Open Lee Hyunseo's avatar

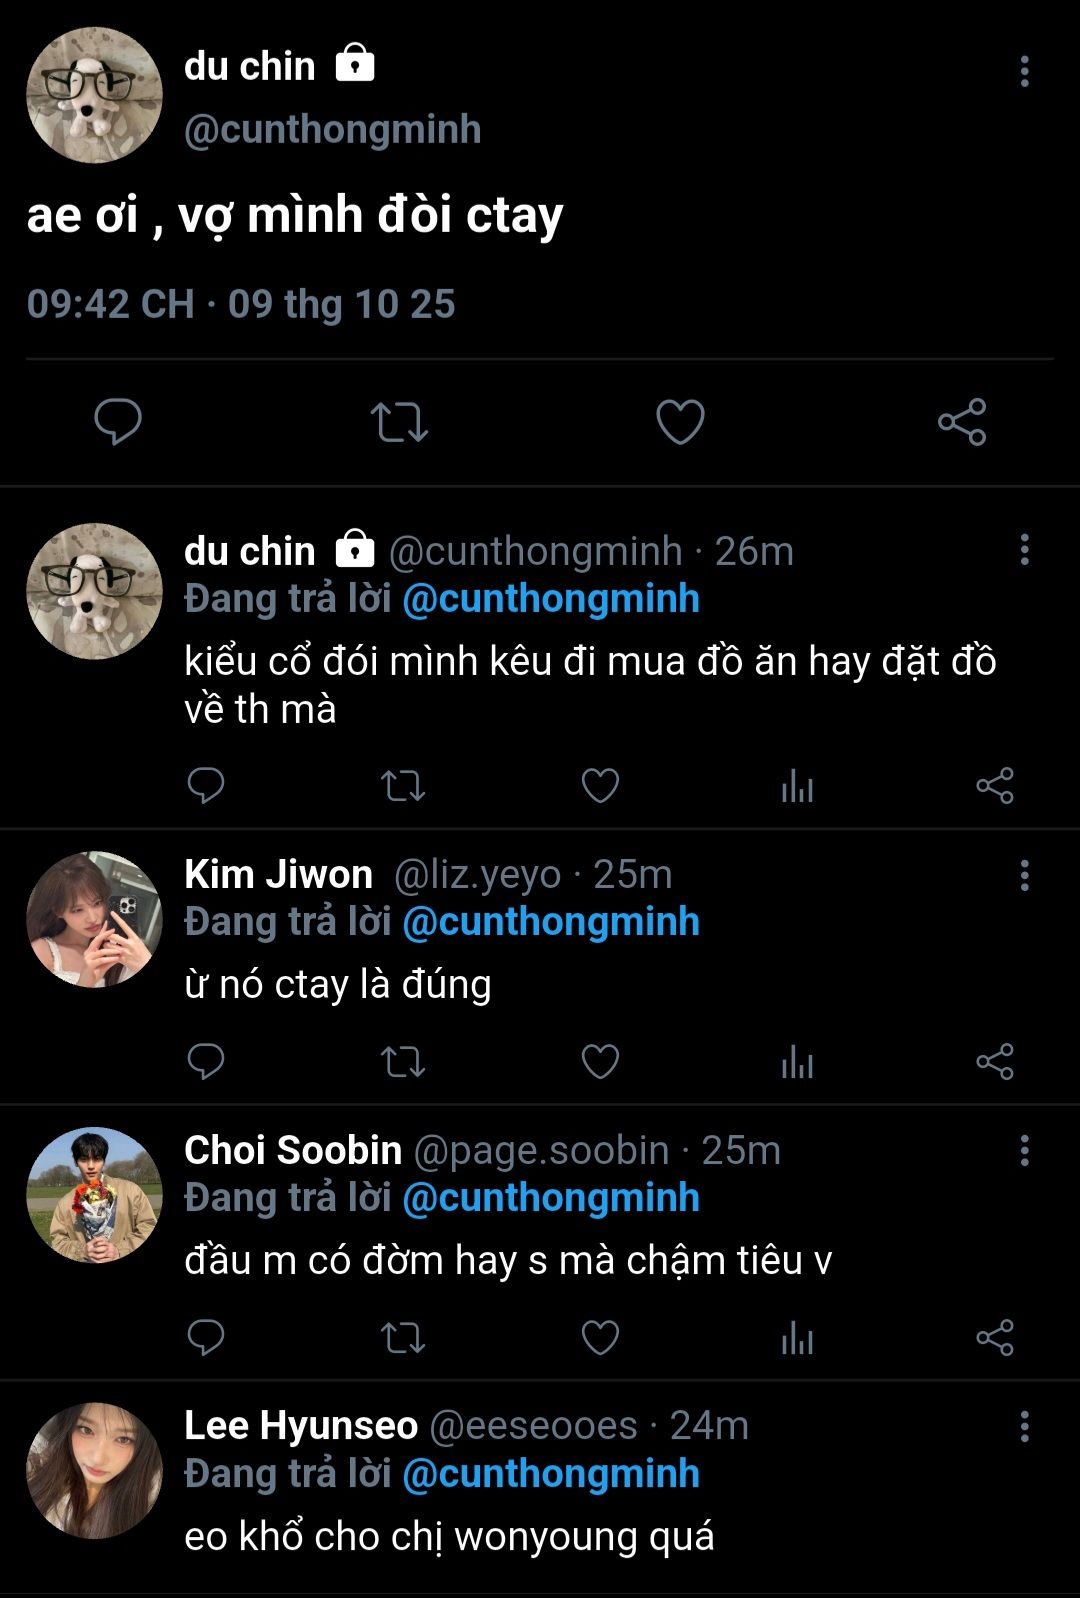94,1470
